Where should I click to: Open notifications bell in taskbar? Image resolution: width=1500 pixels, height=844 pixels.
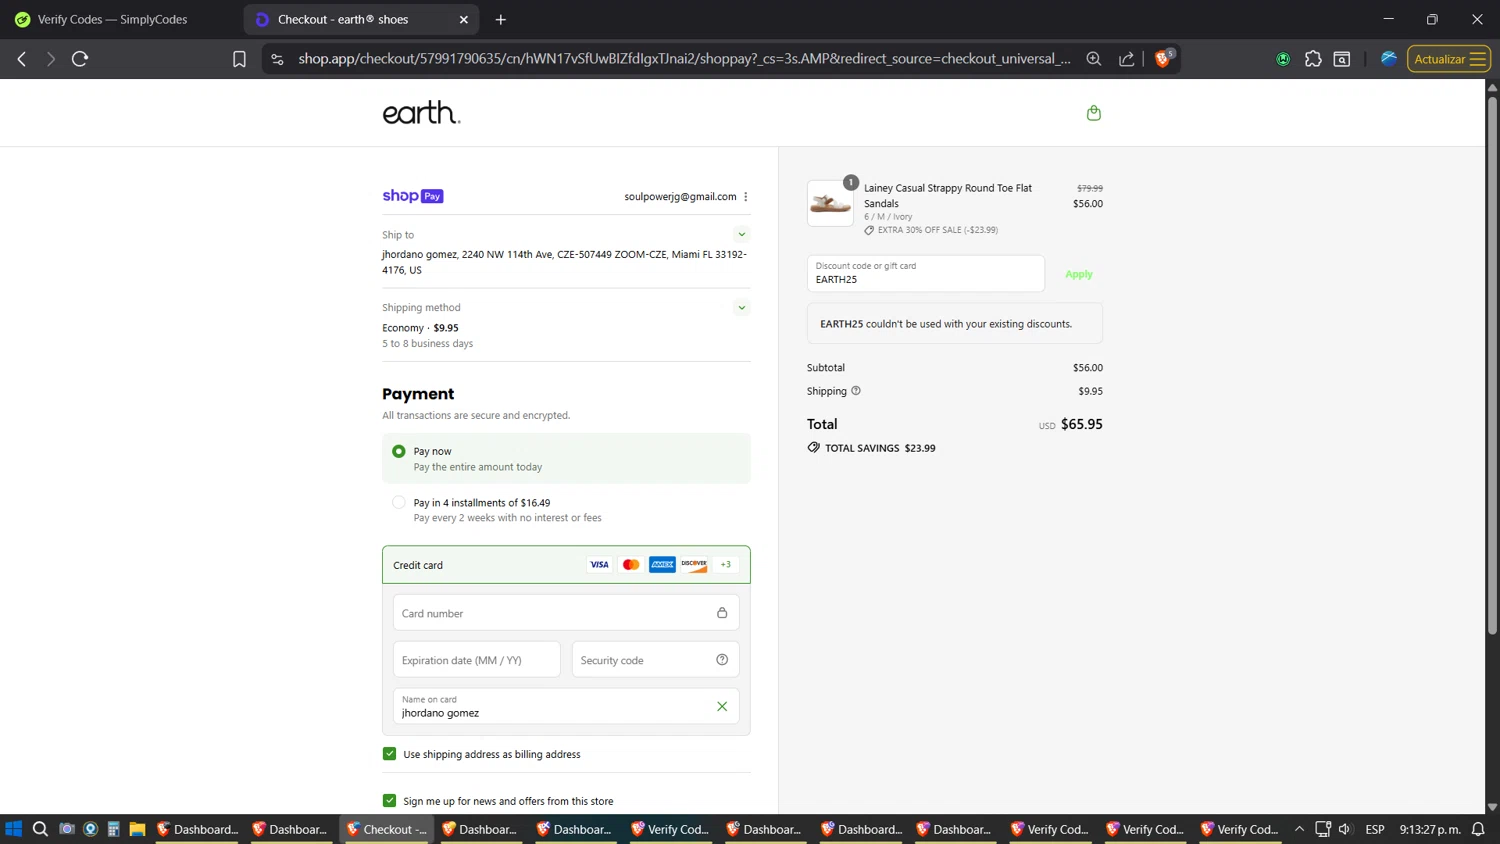1478,829
